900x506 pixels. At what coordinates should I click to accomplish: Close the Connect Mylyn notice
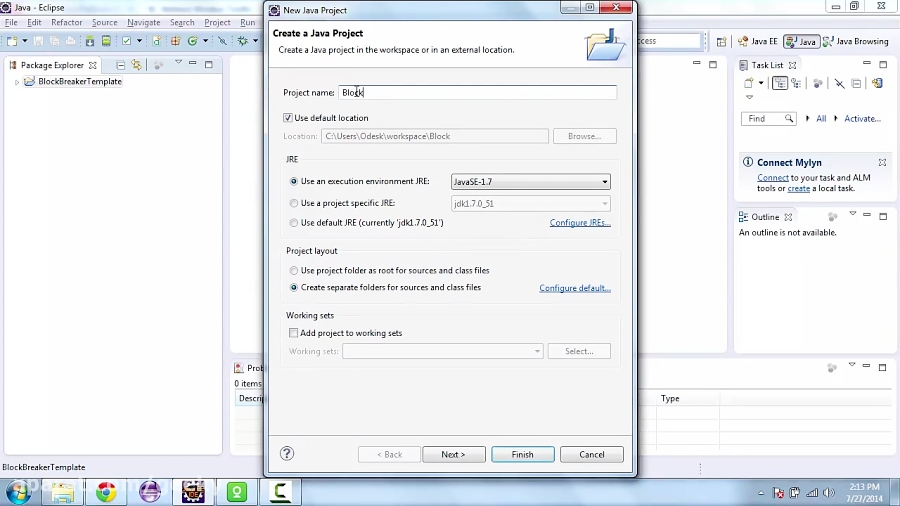pyautogui.click(x=882, y=162)
